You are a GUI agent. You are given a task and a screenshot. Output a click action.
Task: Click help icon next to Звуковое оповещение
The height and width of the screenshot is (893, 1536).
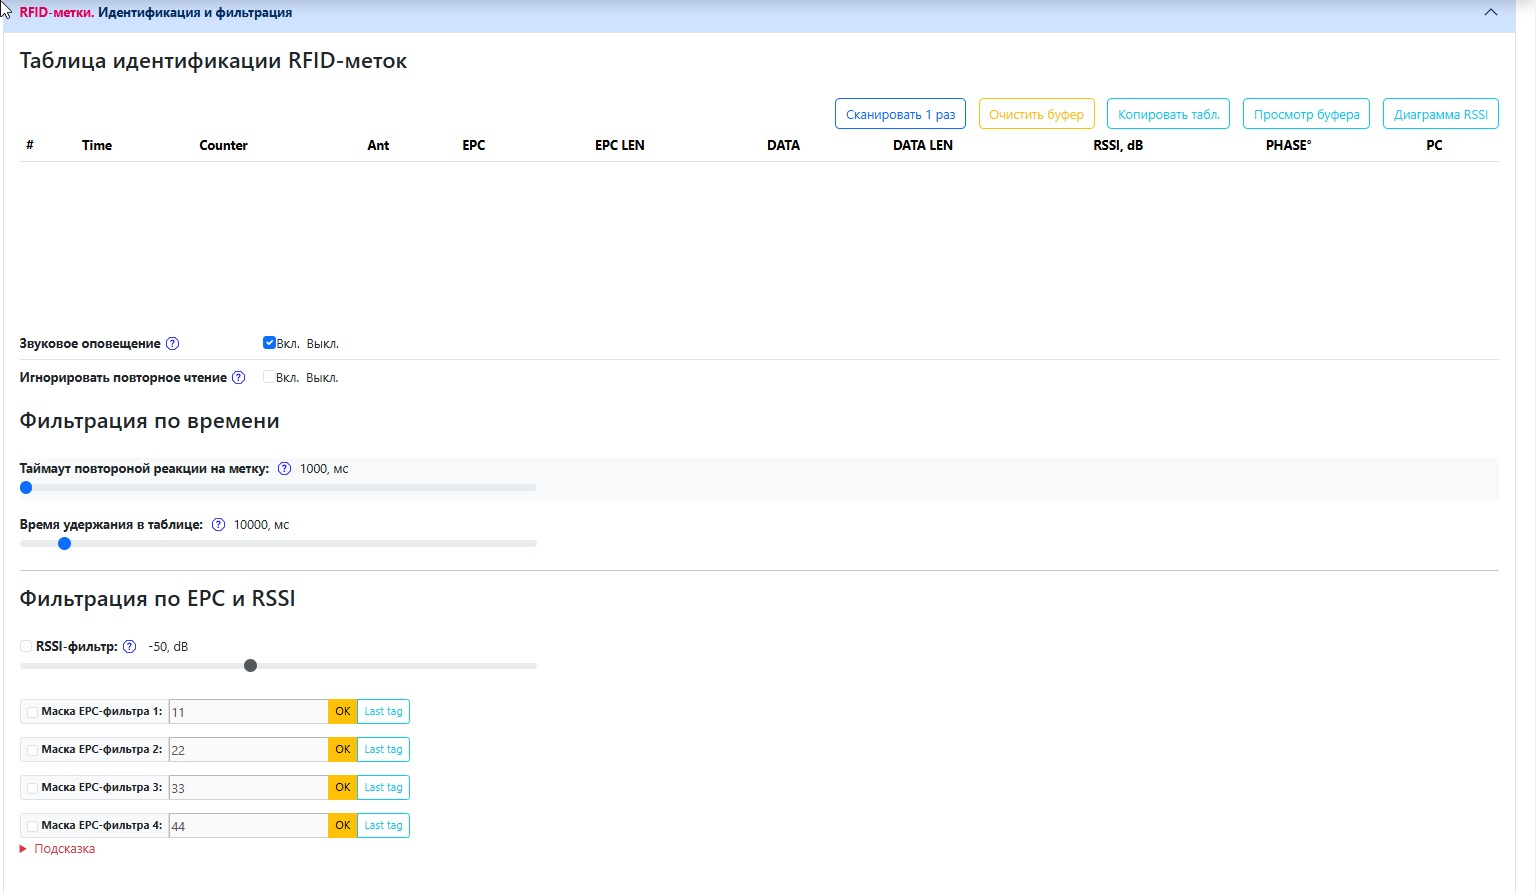click(172, 344)
